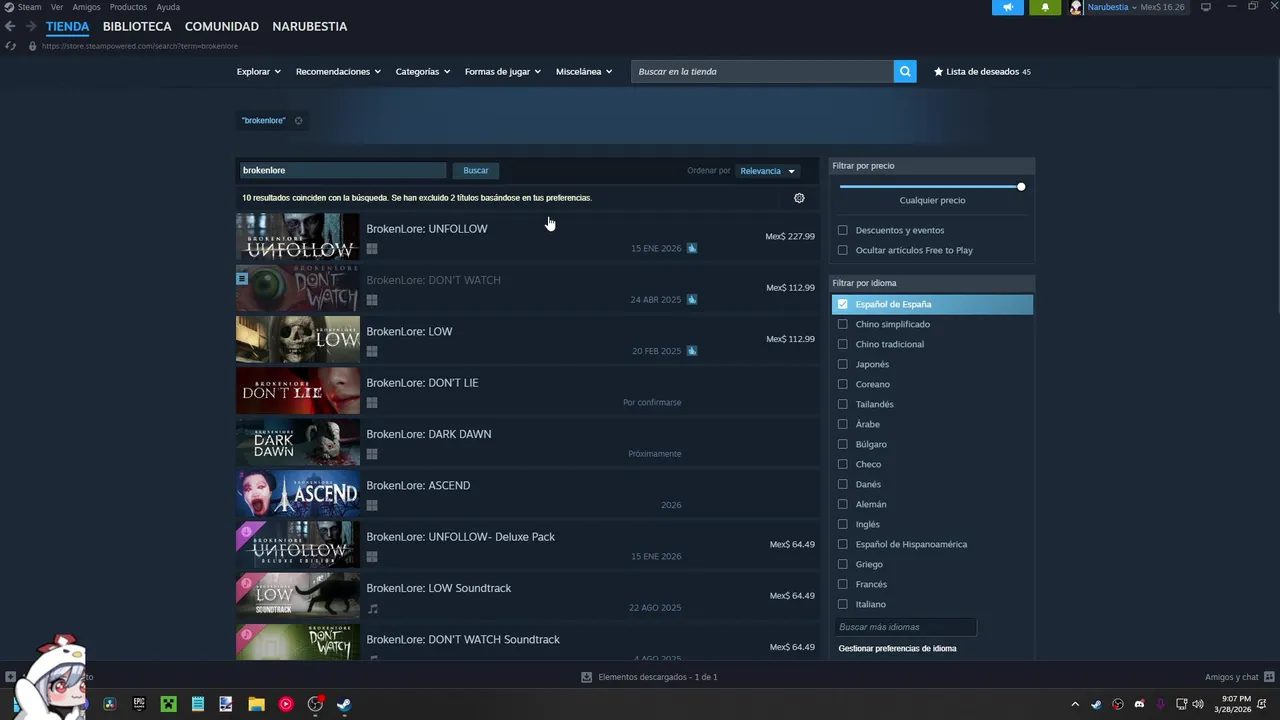Open the BrokenLore: UNFOLLOW thumbnail
1280x720 pixels.
tap(297, 236)
